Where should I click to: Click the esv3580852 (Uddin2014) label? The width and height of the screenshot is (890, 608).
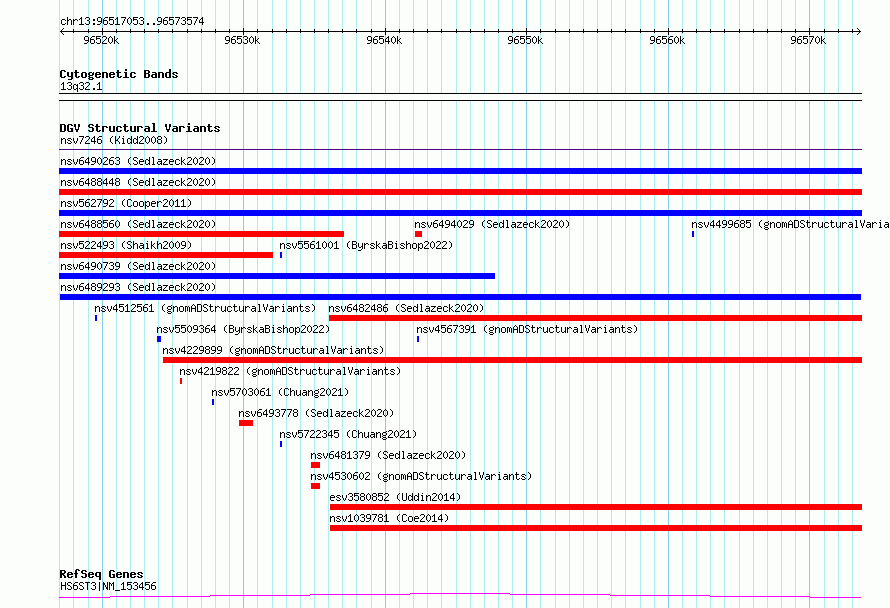coord(395,497)
